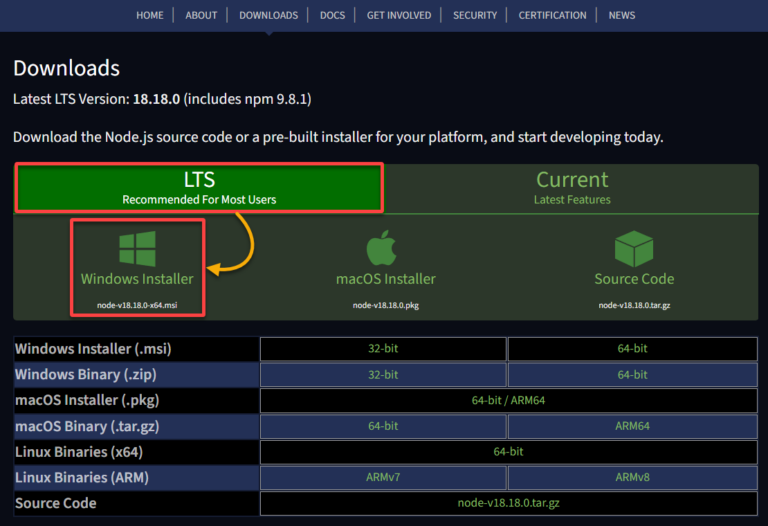The width and height of the screenshot is (768, 526).
Task: Download ARMv7 Linux Binaries
Action: click(383, 478)
